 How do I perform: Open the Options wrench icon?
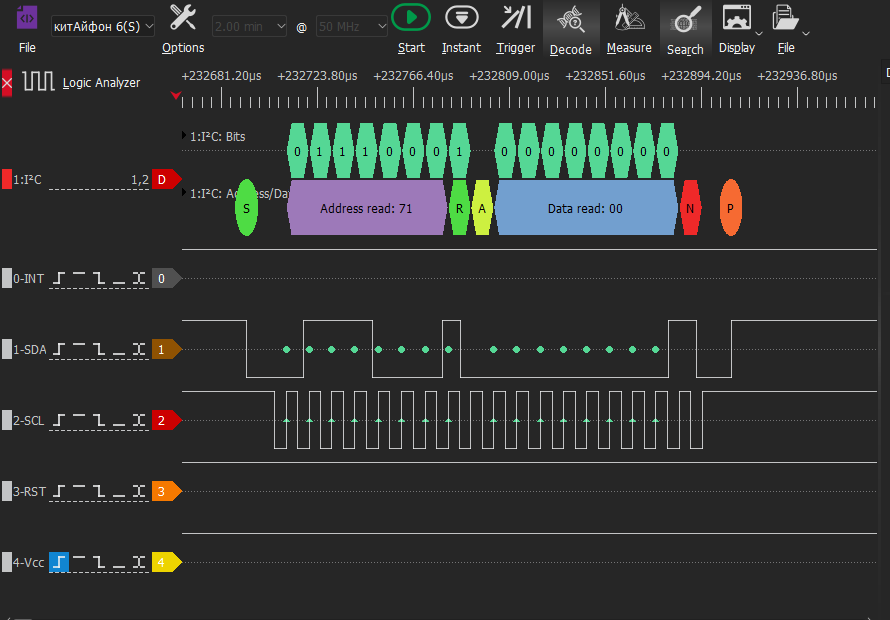(183, 18)
